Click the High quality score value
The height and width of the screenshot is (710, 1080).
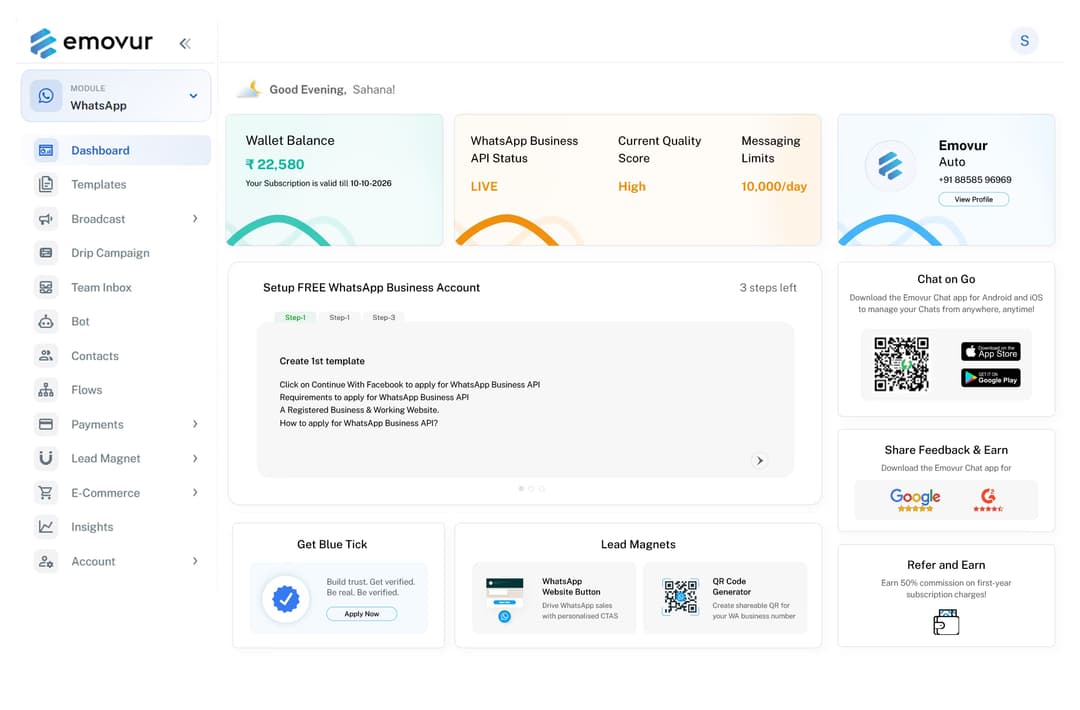tap(632, 186)
